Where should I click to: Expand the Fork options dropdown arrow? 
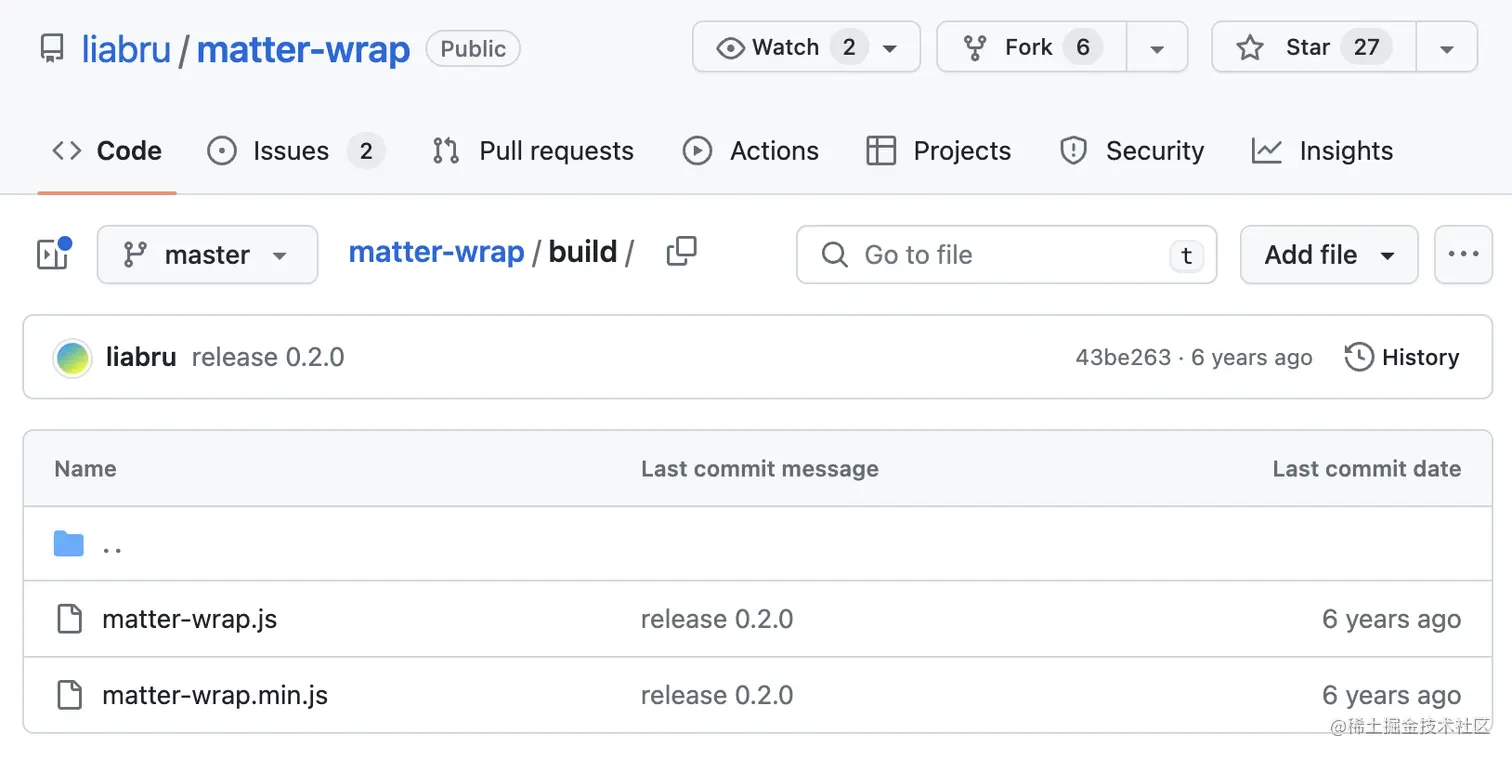(1157, 47)
